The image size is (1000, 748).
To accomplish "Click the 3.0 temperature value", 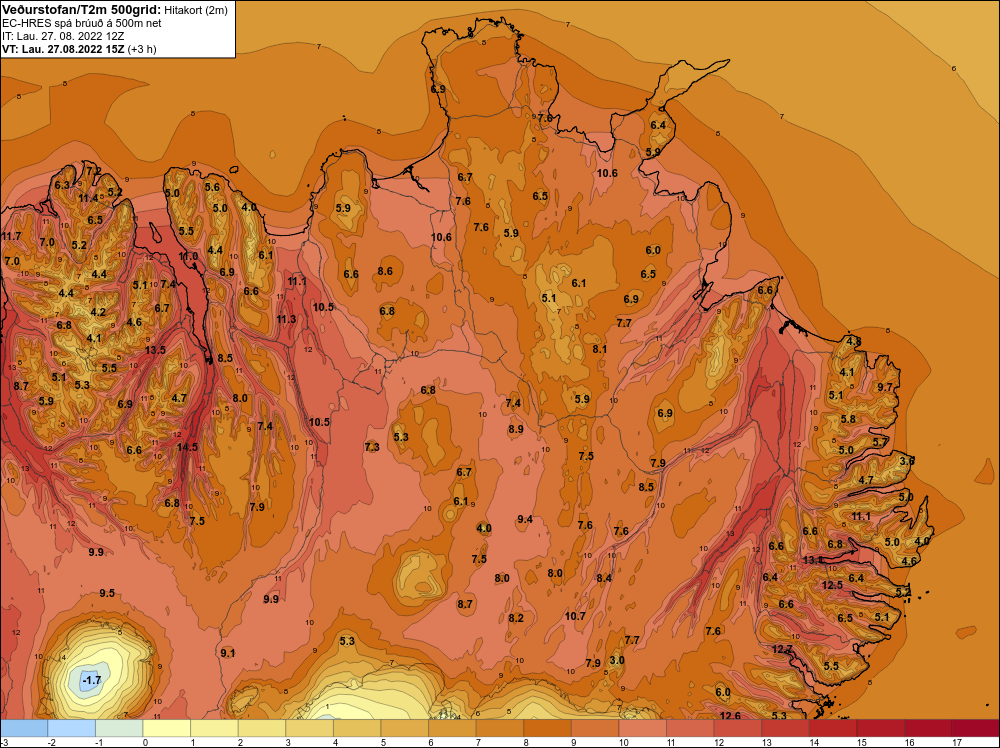I will (x=617, y=660).
